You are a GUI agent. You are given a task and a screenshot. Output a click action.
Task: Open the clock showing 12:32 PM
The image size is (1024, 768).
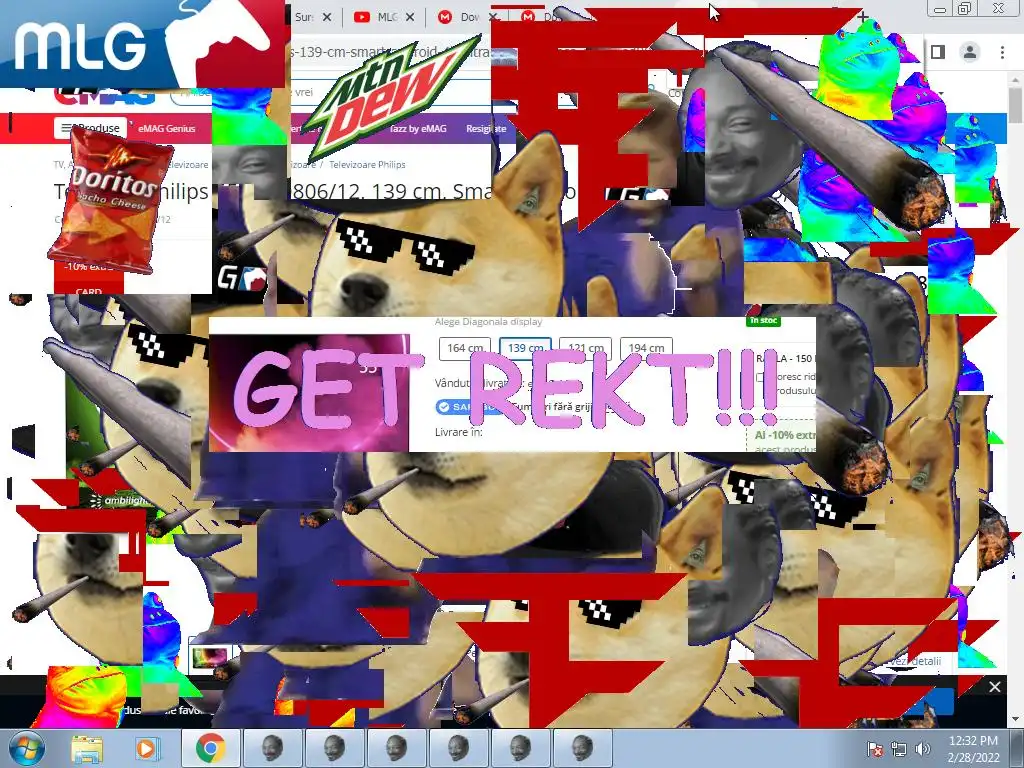click(x=973, y=749)
